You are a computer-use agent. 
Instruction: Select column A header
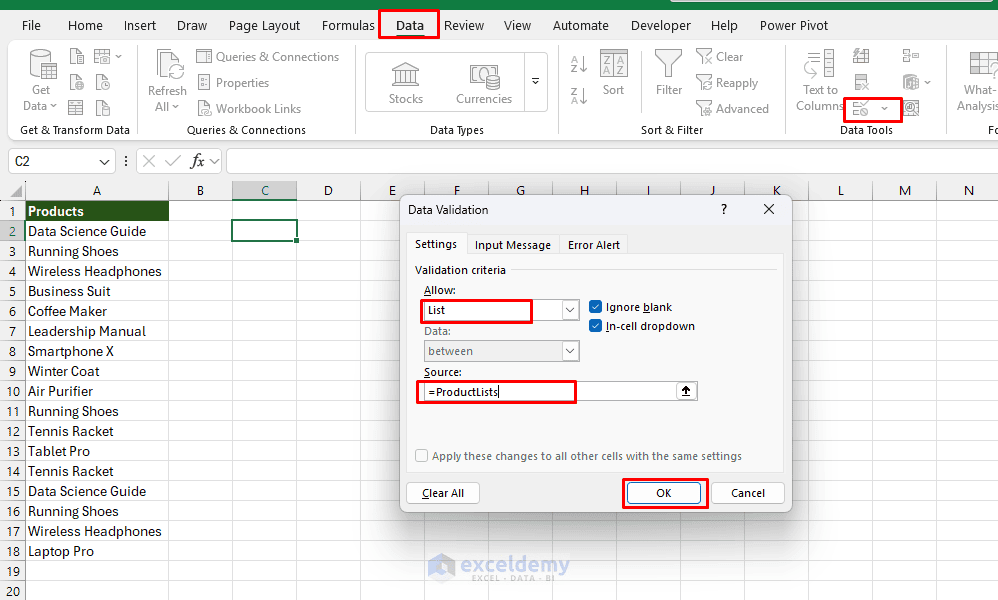(97, 190)
